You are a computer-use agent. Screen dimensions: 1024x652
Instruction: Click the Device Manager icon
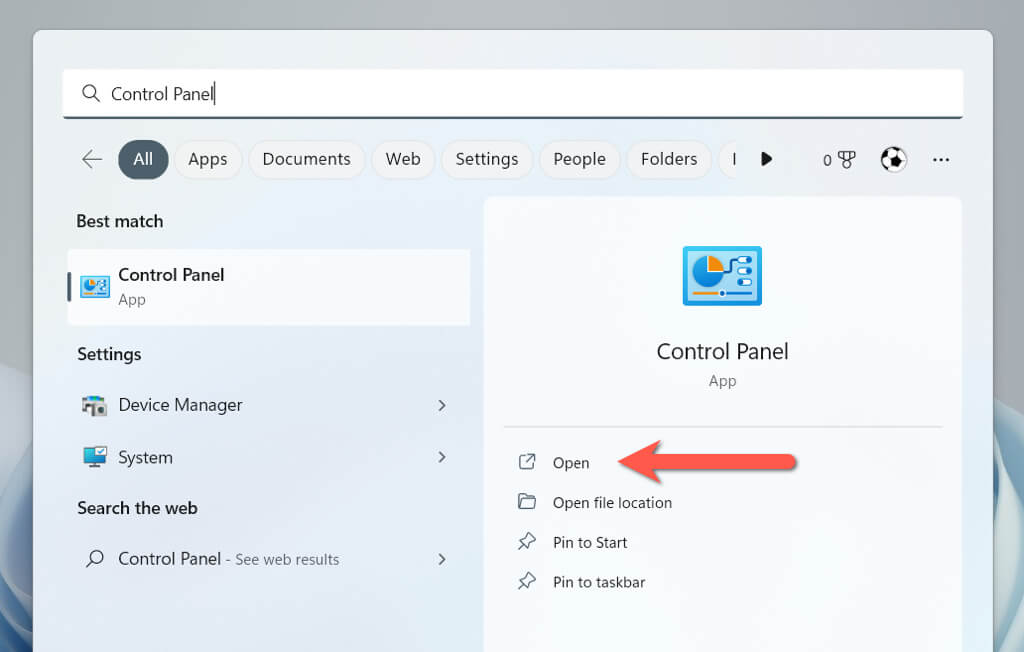pyautogui.click(x=95, y=405)
